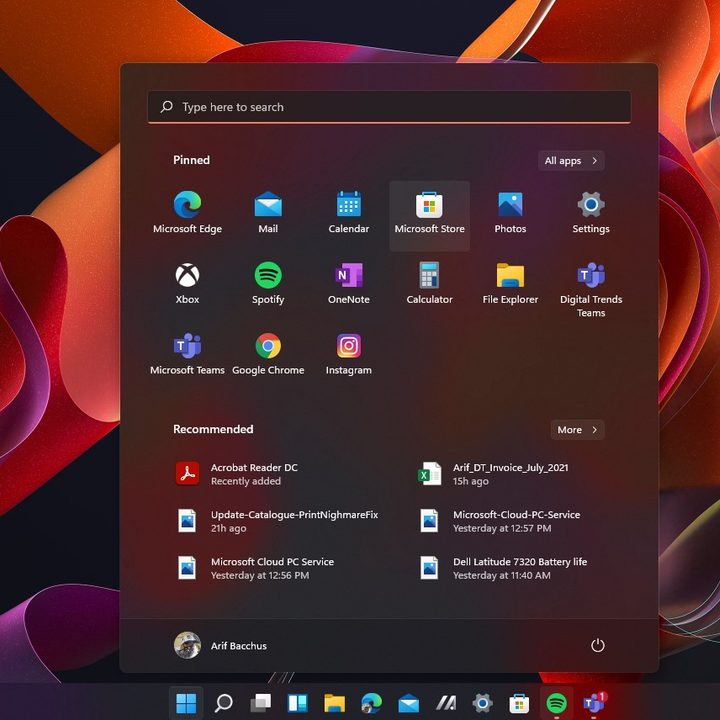The width and height of the screenshot is (720, 720).
Task: Expand More recommended items
Action: coord(577,430)
